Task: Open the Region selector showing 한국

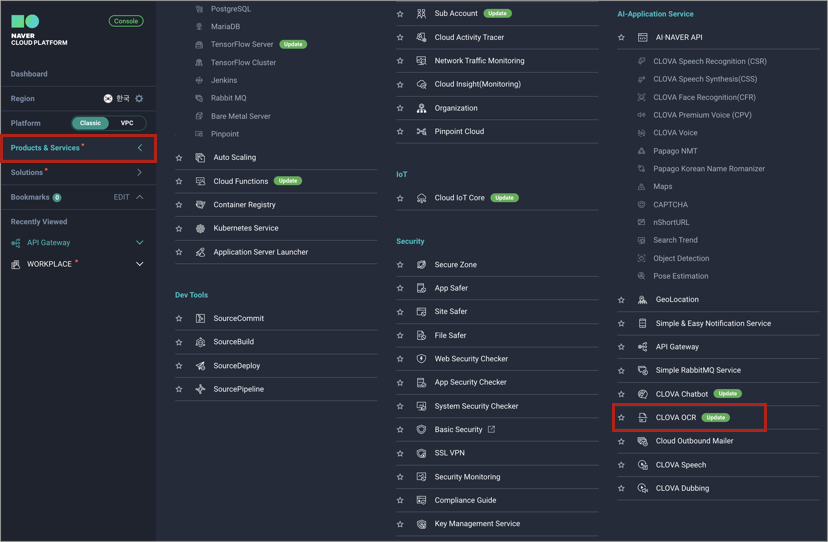Action: click(117, 99)
